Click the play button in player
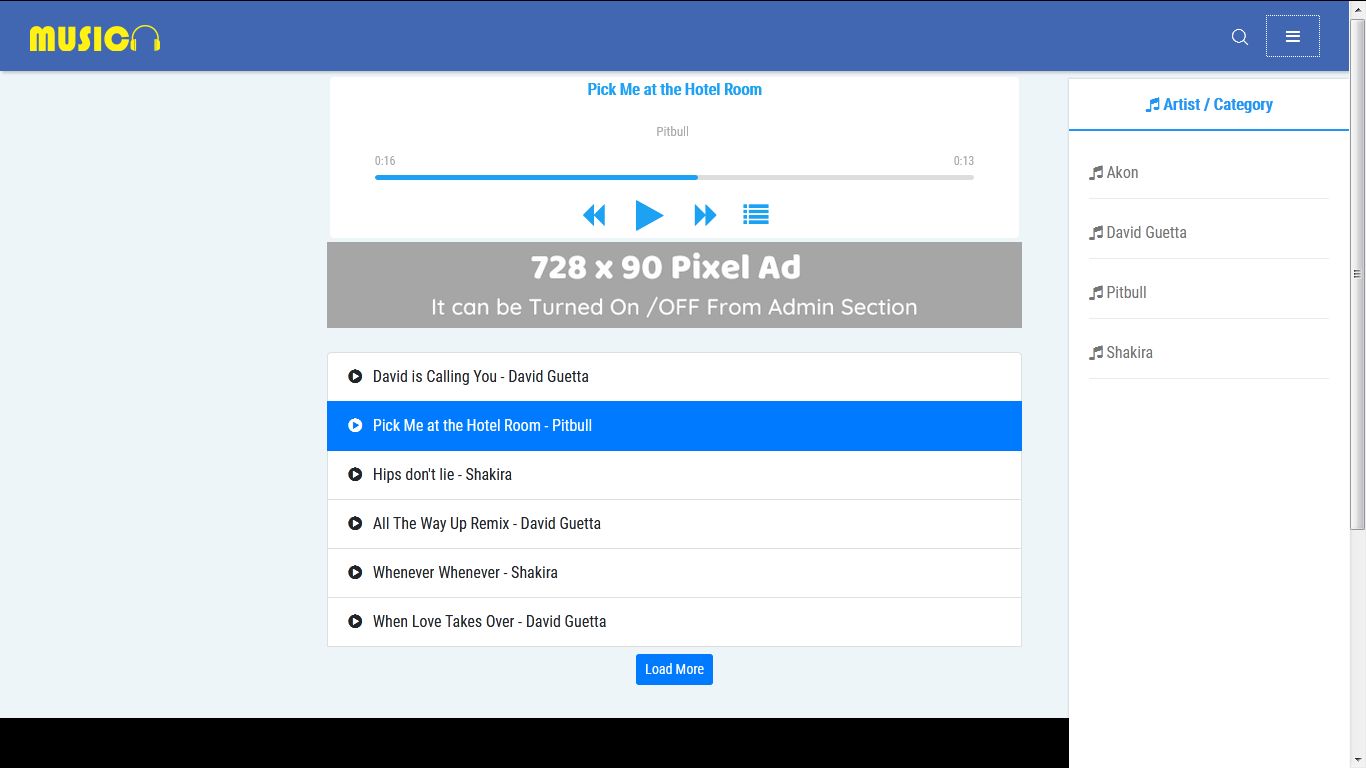The image size is (1366, 768). coord(649,215)
